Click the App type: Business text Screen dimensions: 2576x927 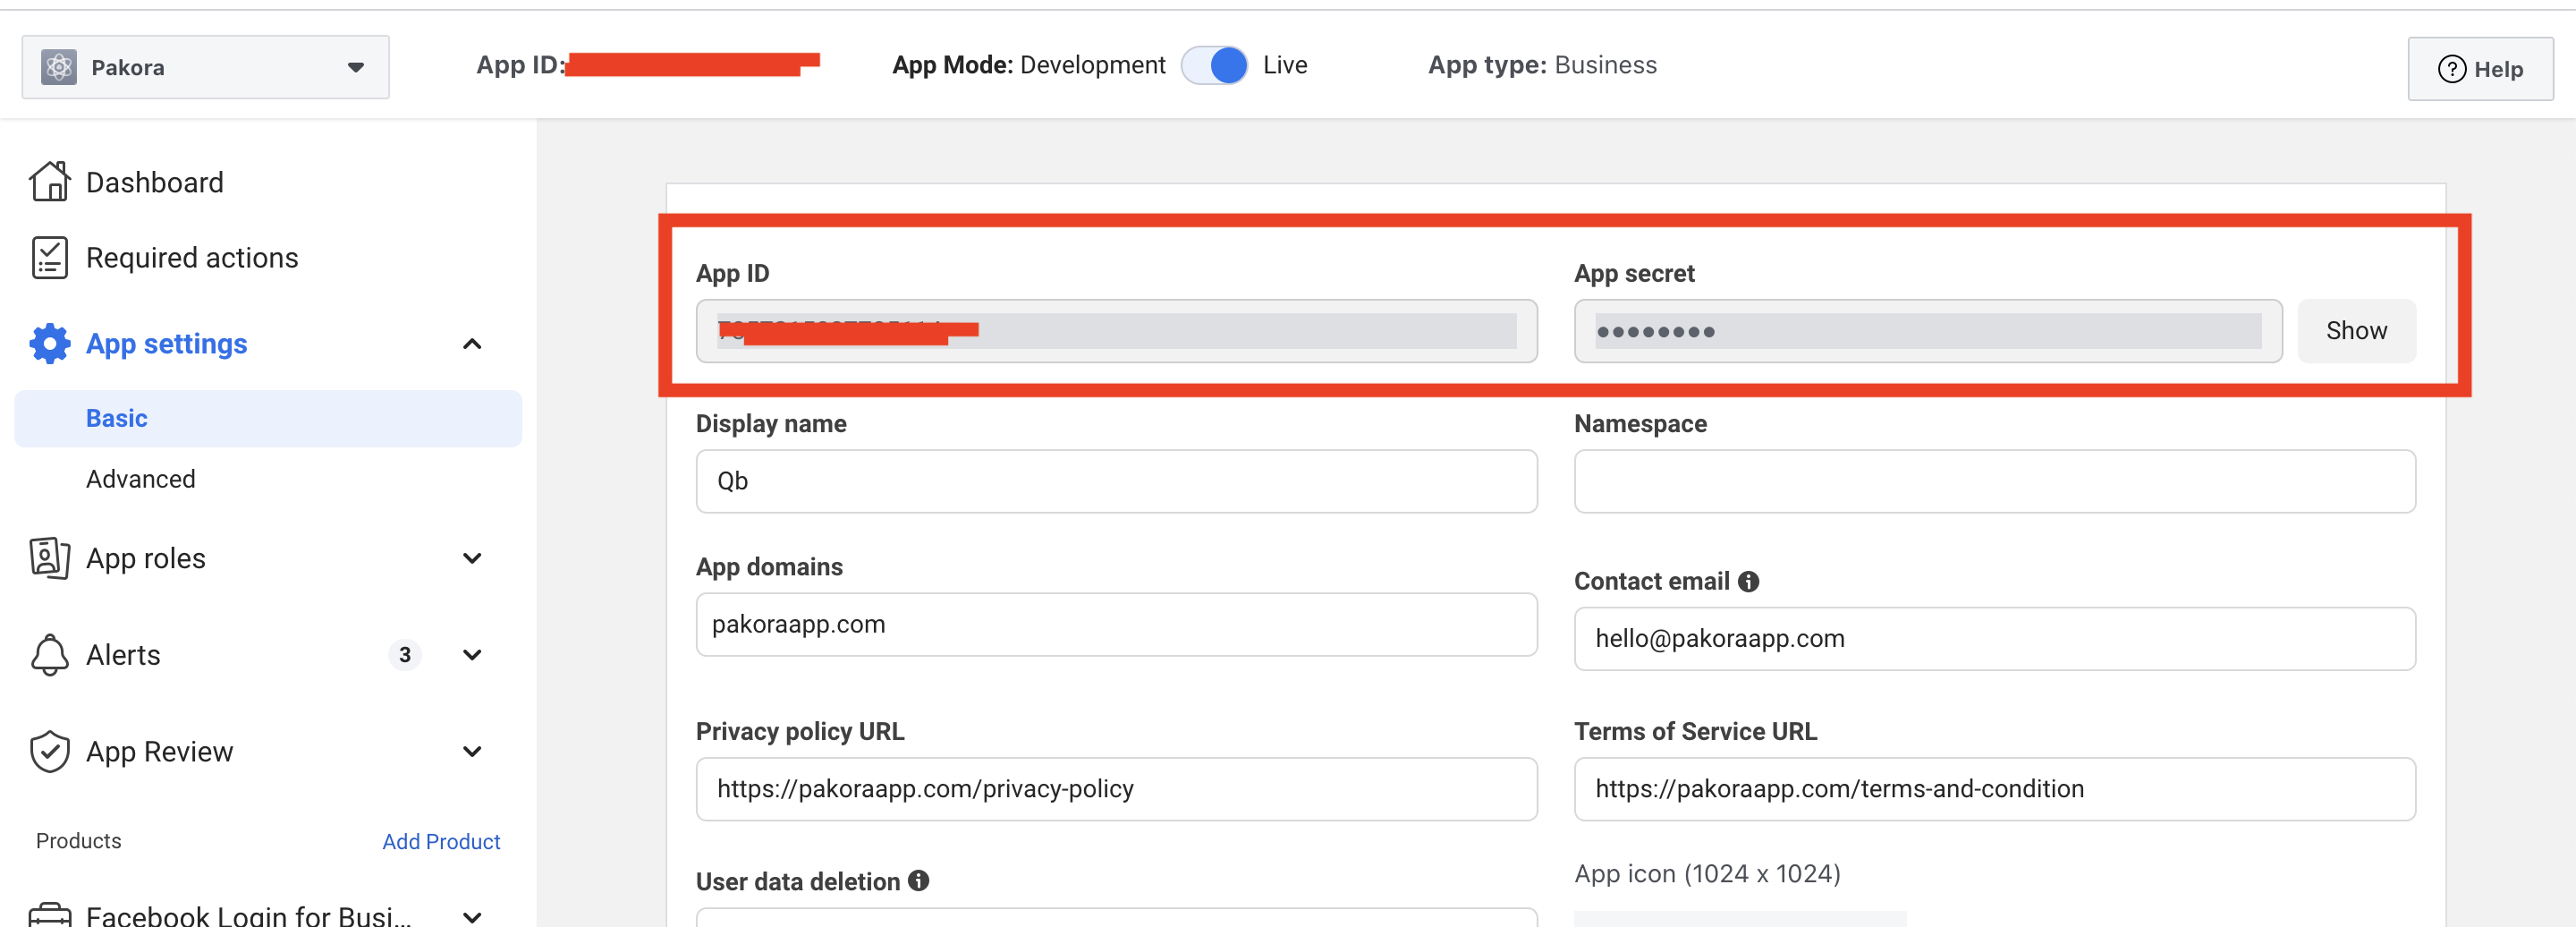(x=1542, y=65)
